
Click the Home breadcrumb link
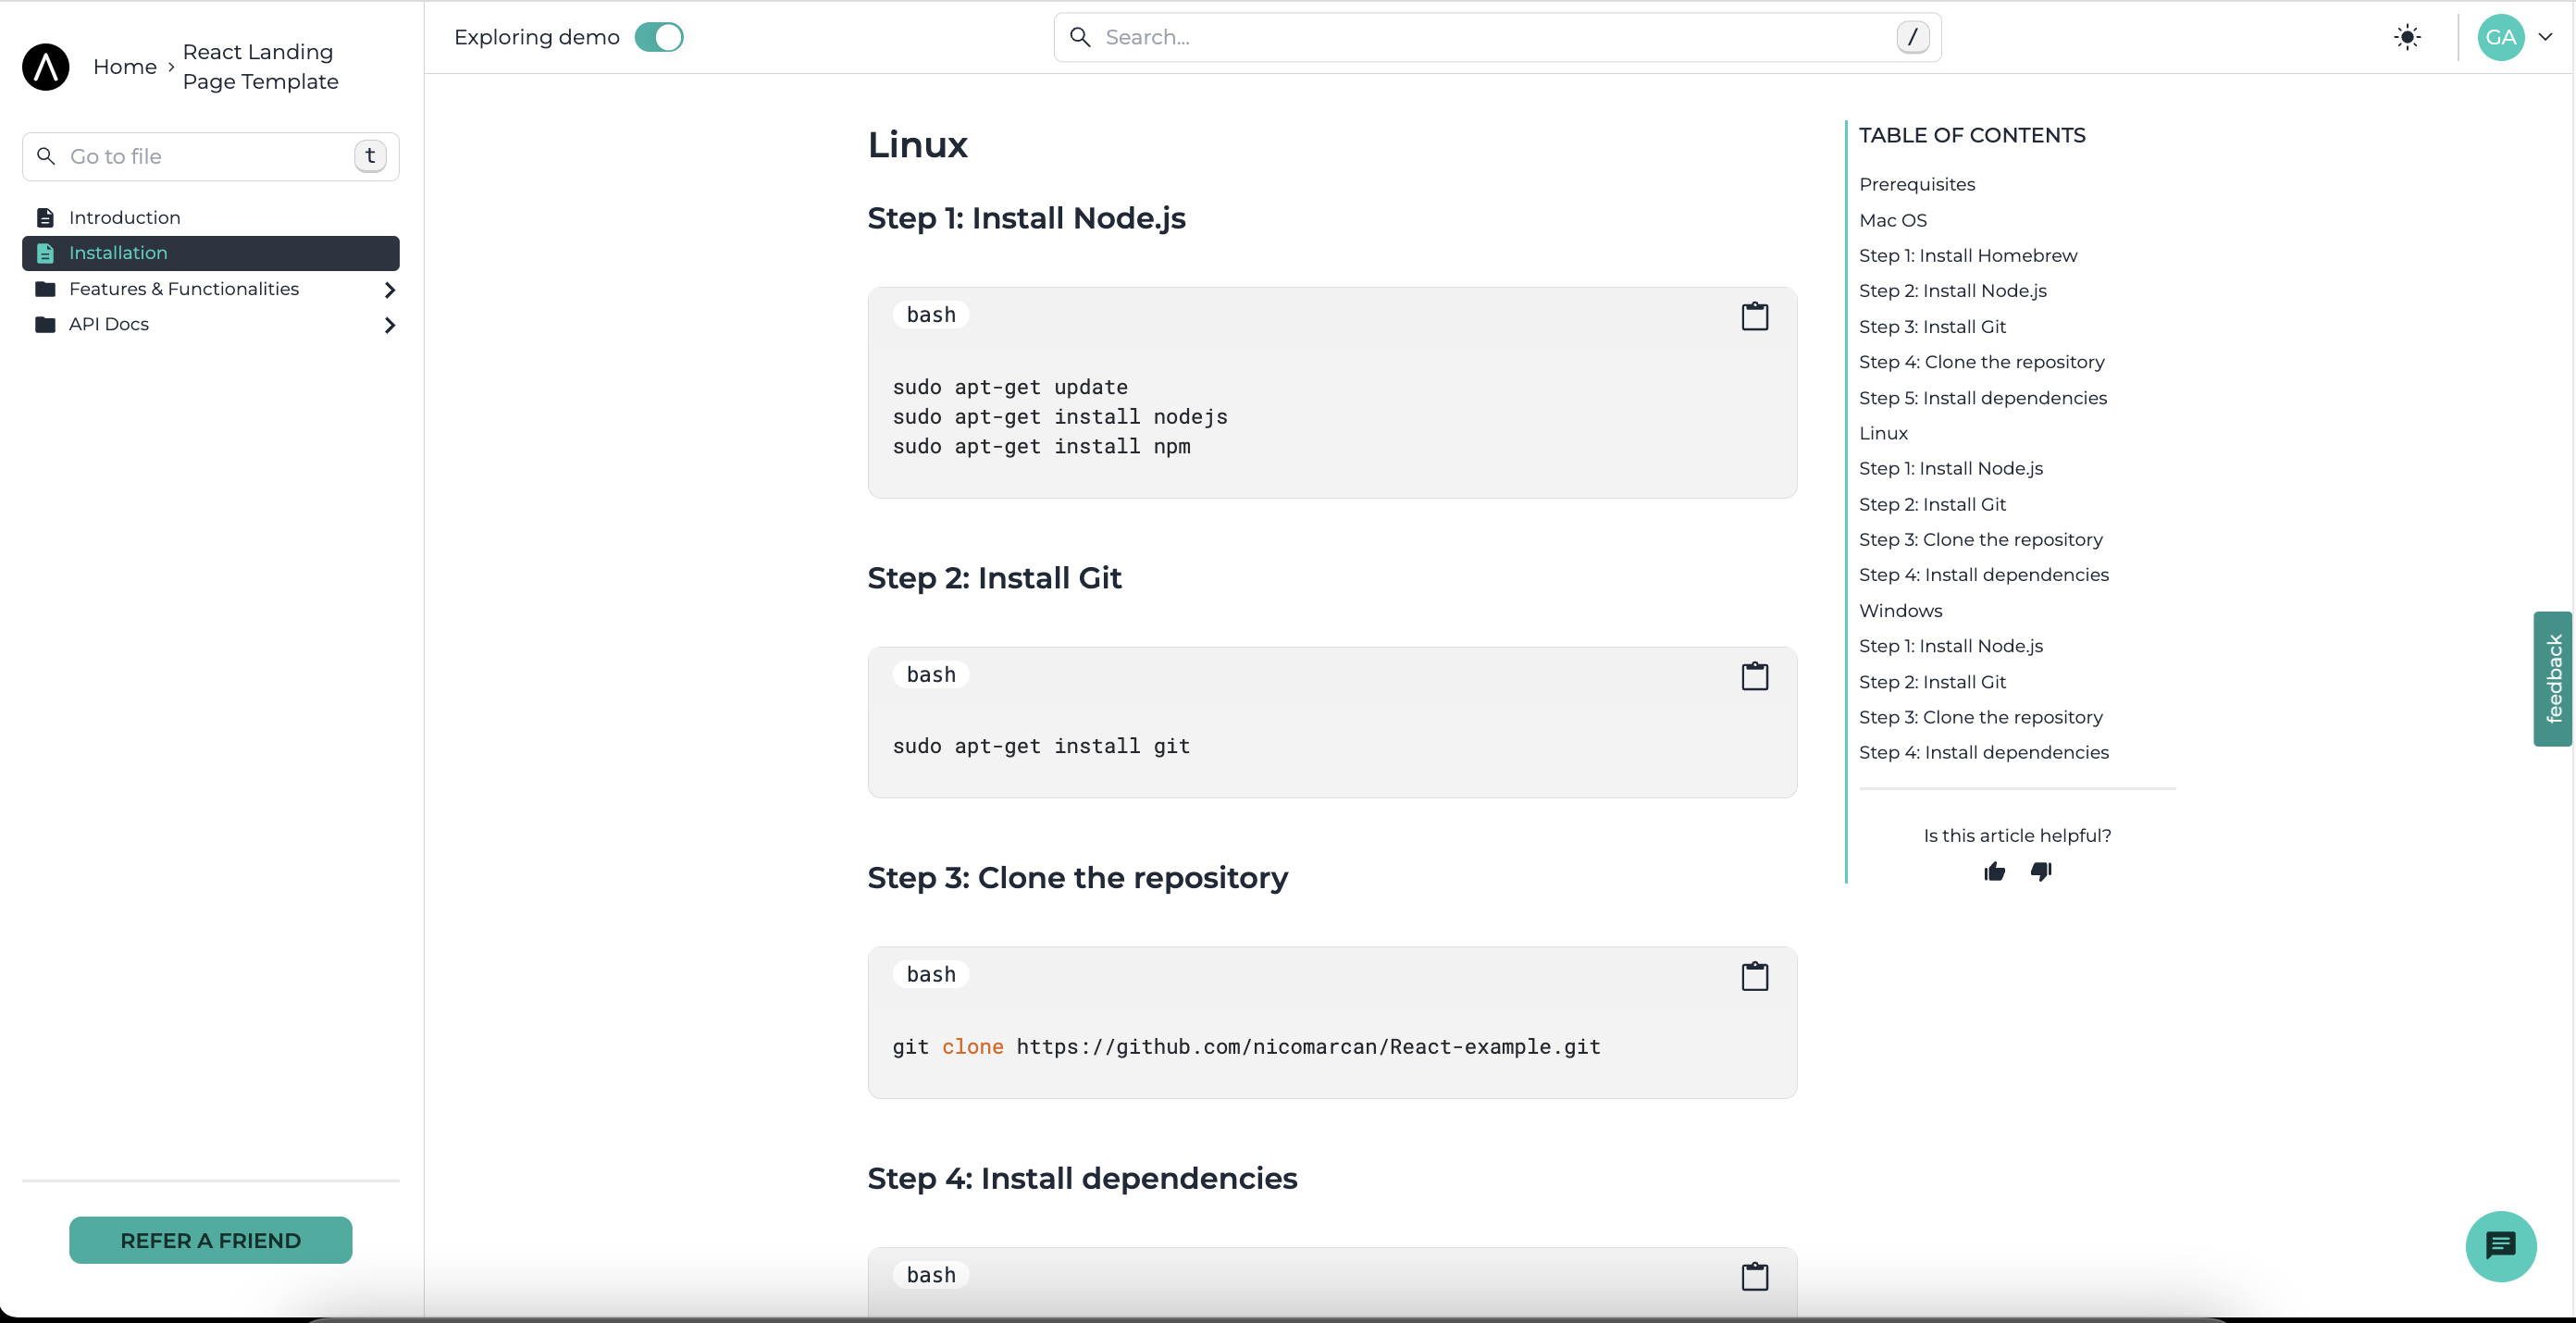[x=124, y=67]
